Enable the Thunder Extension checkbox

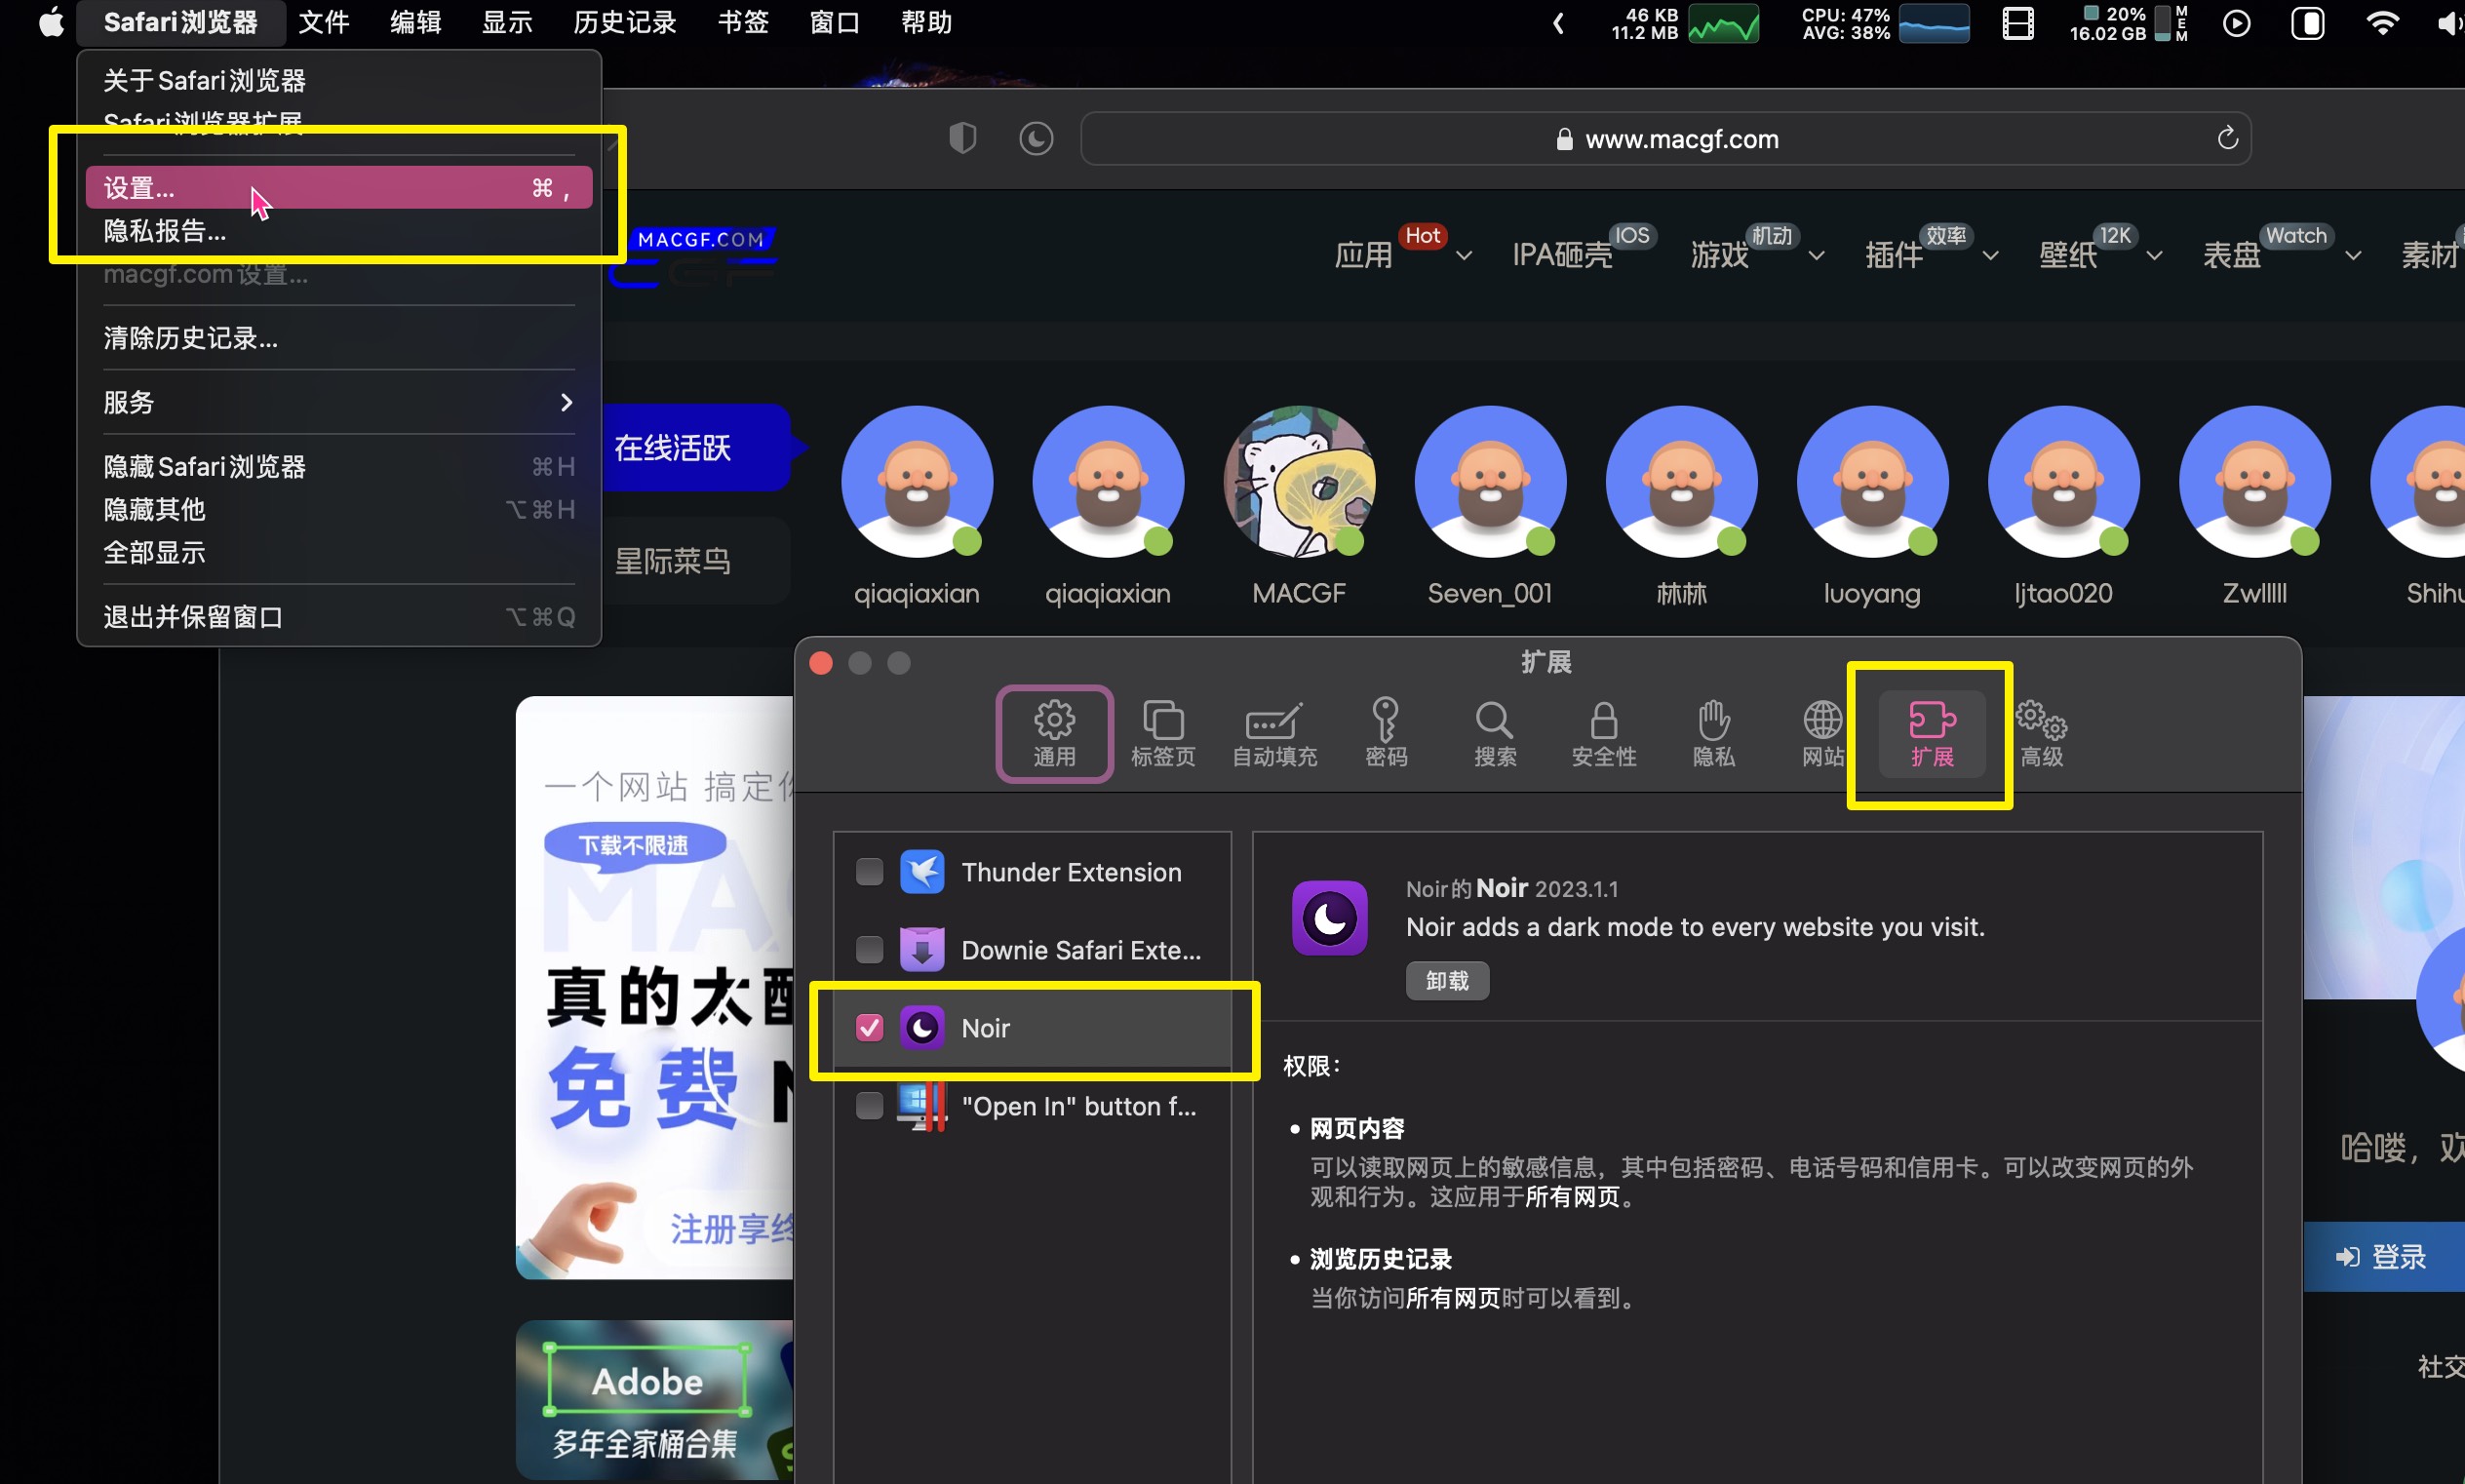(867, 871)
